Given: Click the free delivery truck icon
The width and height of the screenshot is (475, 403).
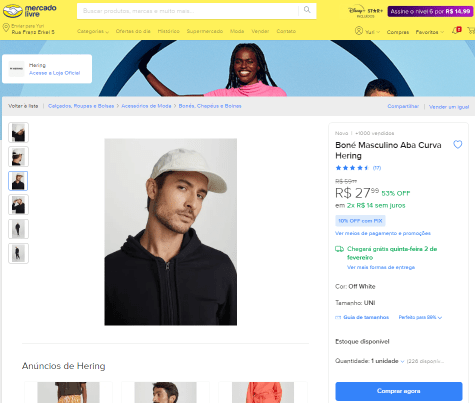Looking at the screenshot, I should (x=339, y=249).
